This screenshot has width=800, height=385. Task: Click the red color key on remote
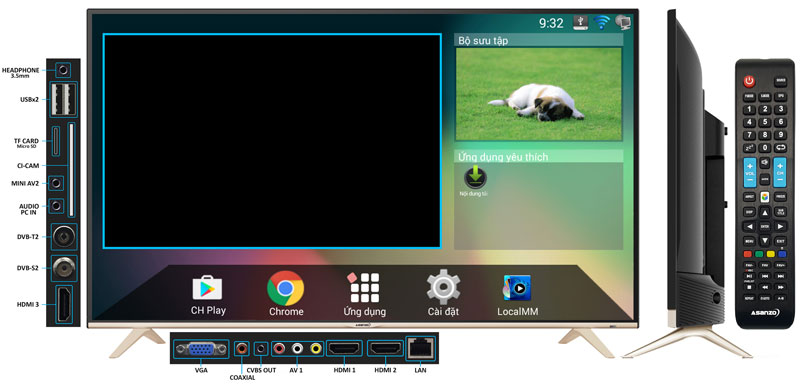[x=747, y=253]
